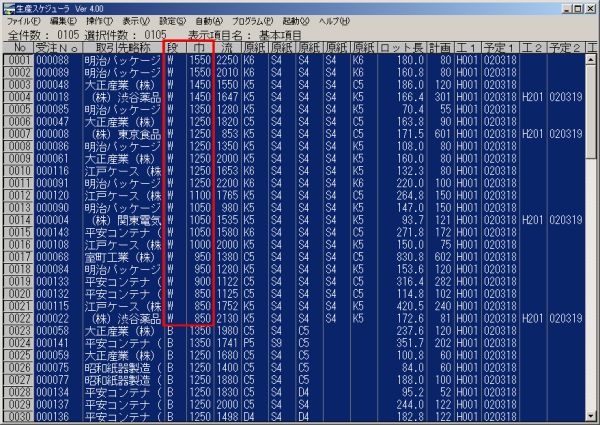Click H201 in row 0004

pyautogui.click(x=533, y=97)
